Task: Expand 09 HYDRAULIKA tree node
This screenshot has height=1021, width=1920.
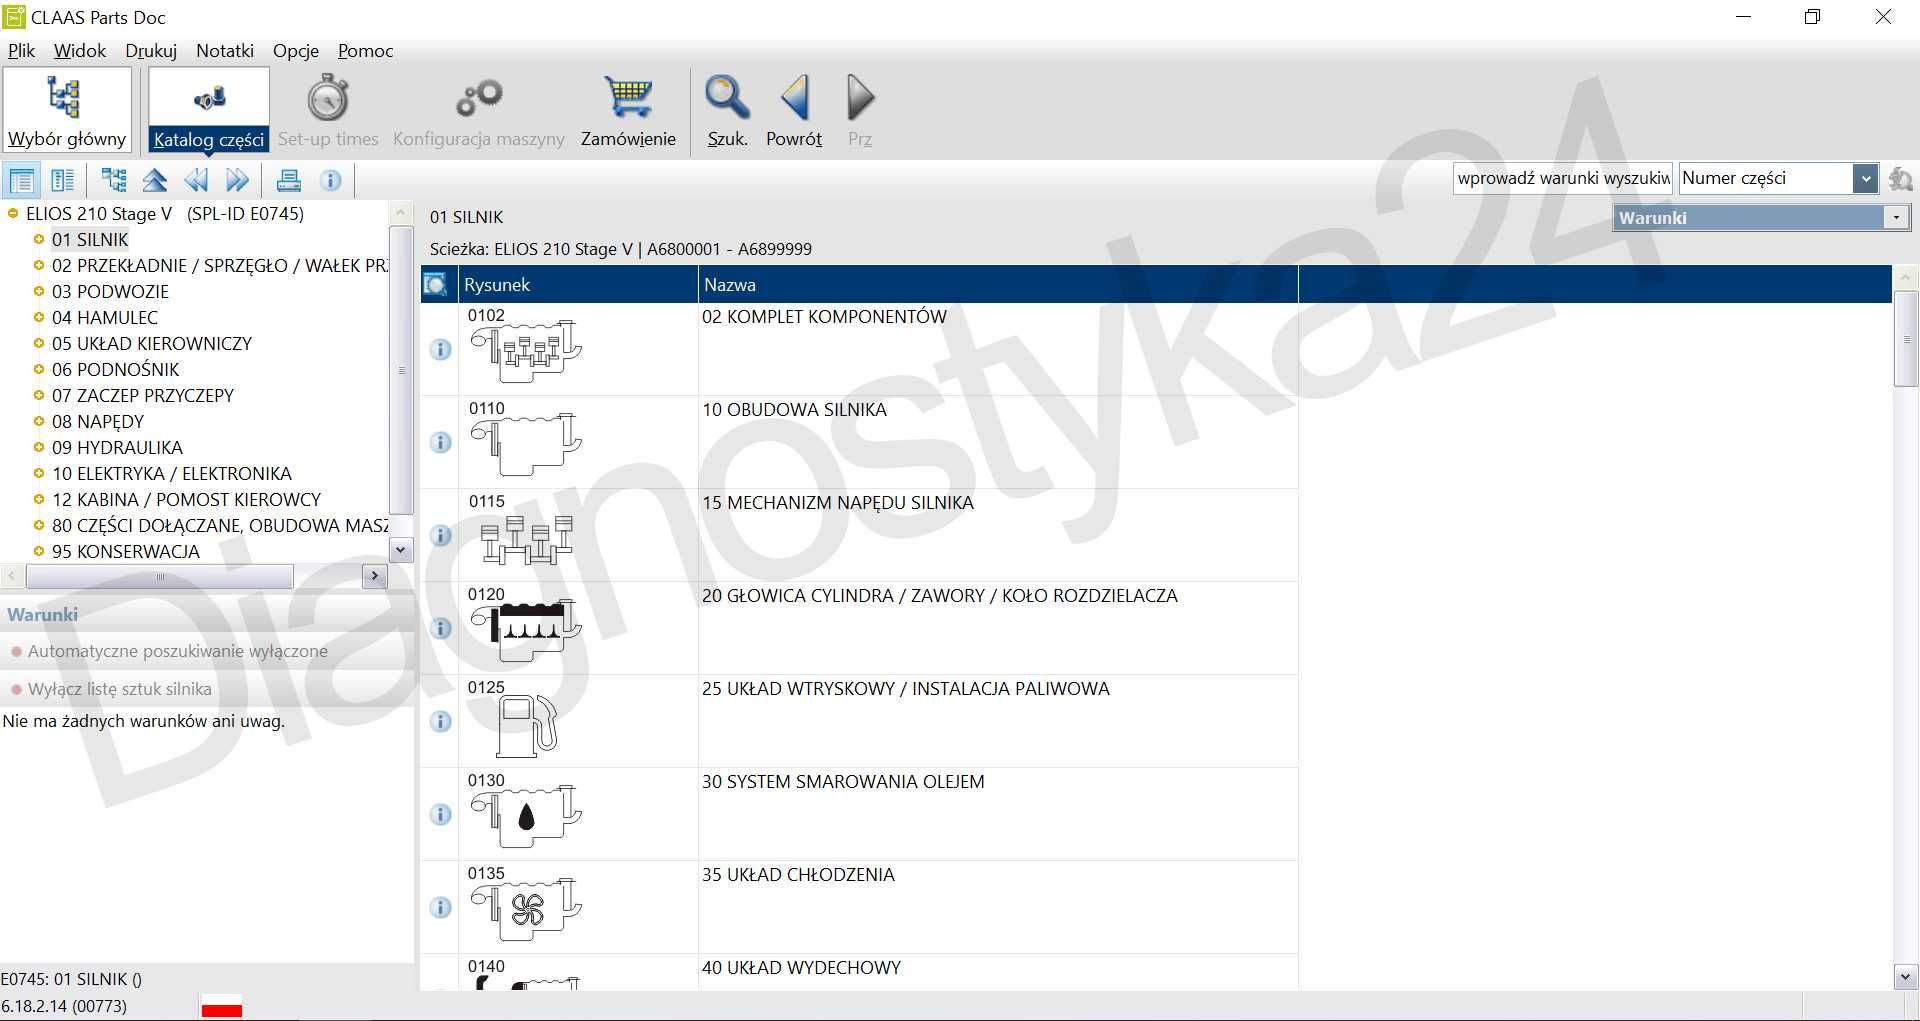Action: coord(39,447)
